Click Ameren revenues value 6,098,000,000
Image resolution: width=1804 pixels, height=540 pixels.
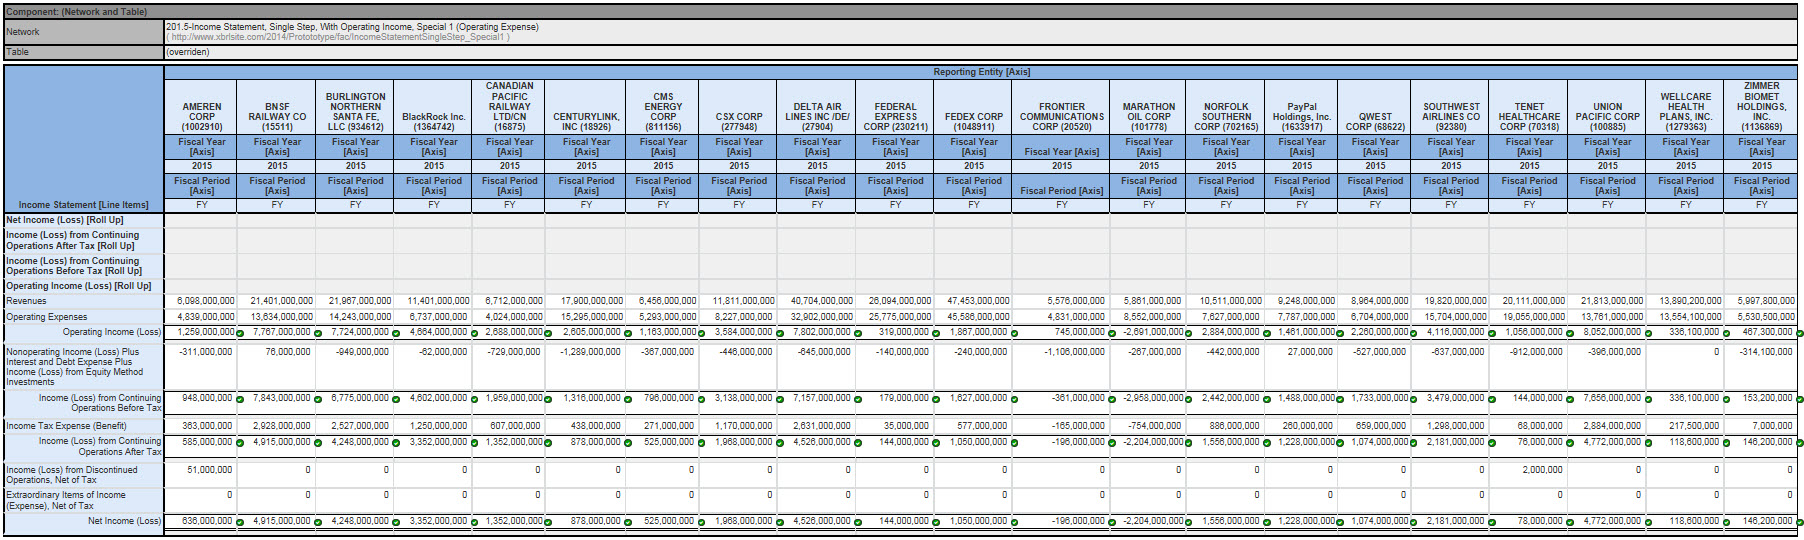tap(206, 301)
